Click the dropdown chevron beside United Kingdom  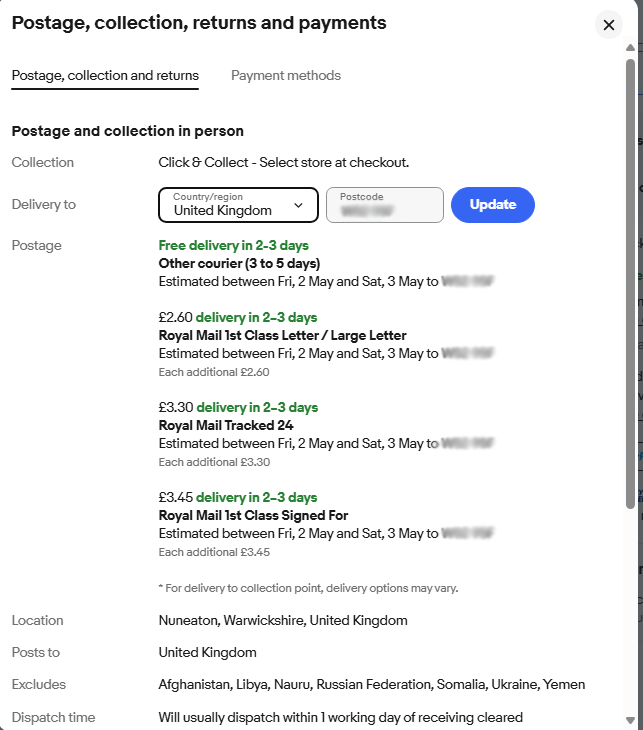[x=298, y=205]
